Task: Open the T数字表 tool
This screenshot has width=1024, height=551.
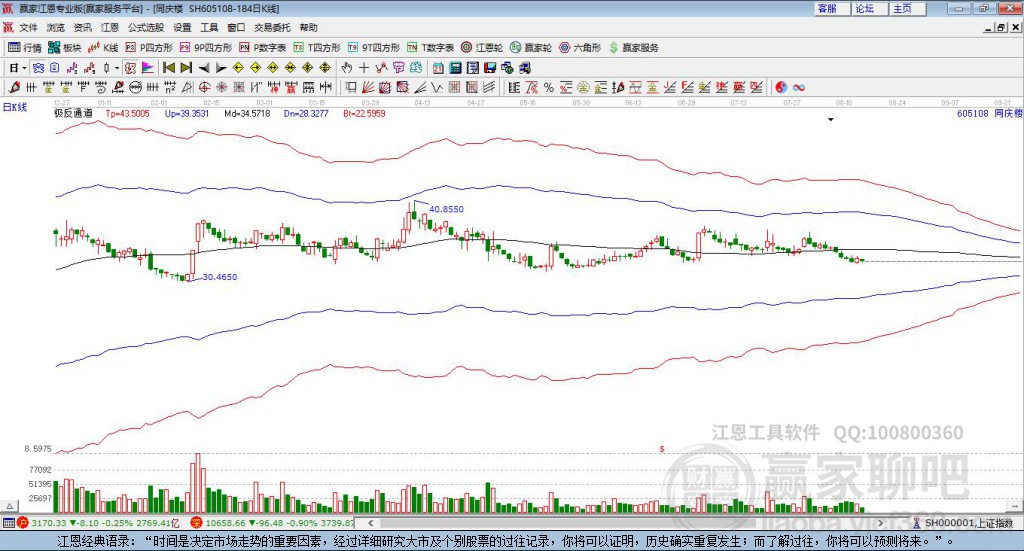Action: (x=430, y=48)
